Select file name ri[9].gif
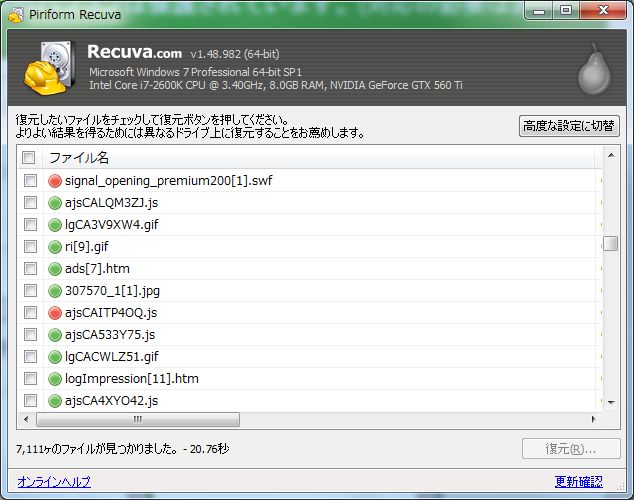This screenshot has width=634, height=500. (87, 247)
